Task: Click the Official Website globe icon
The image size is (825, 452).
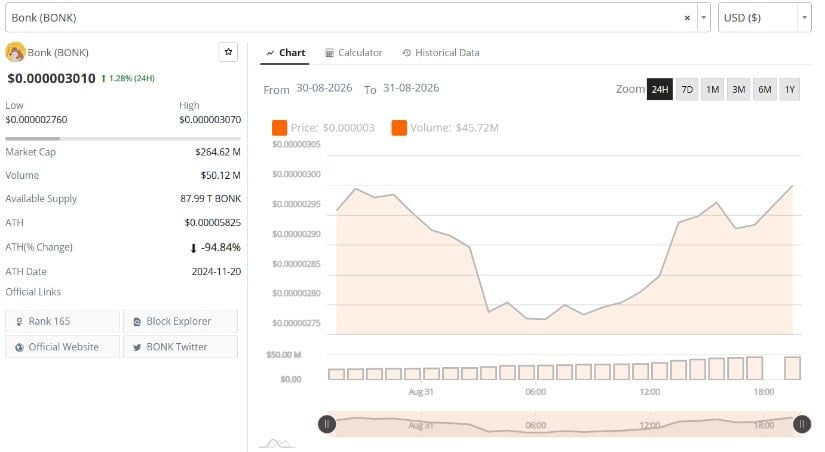Action: (x=19, y=347)
